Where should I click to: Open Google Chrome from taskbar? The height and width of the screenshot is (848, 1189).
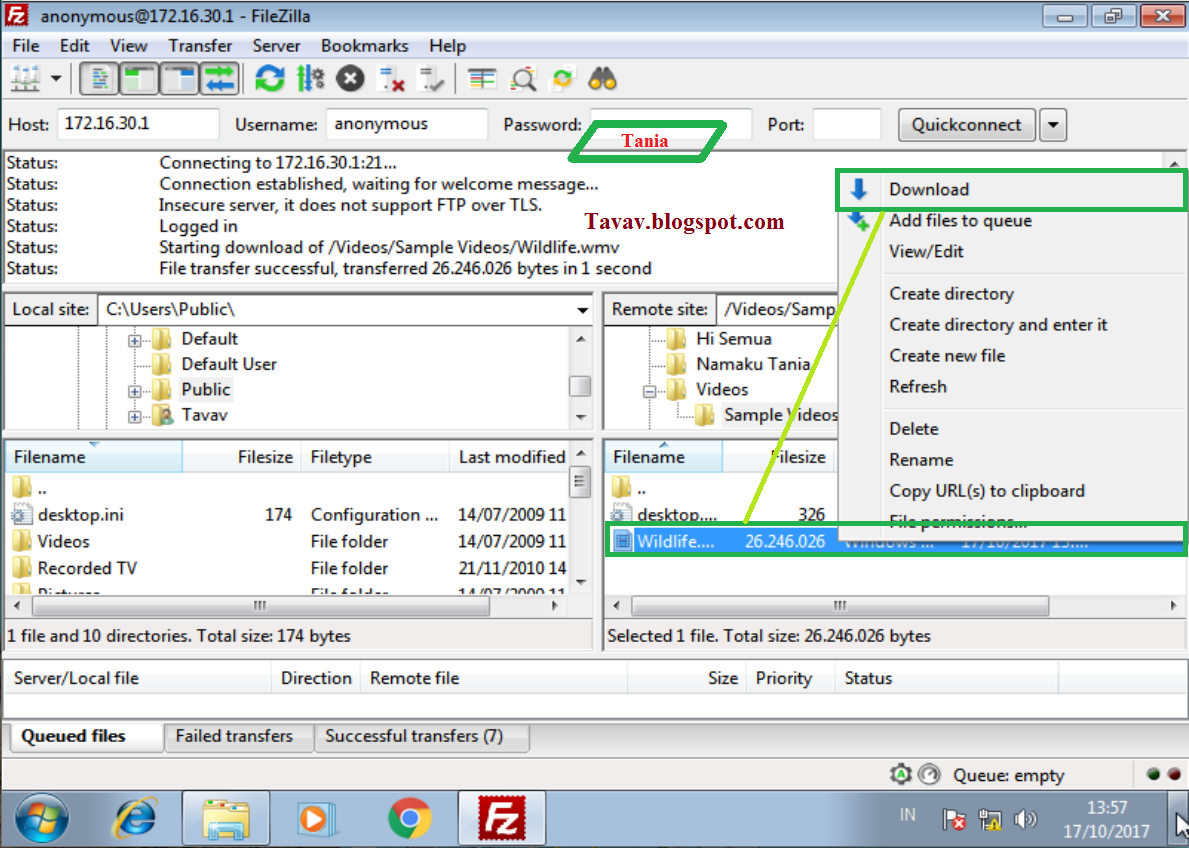(x=409, y=819)
